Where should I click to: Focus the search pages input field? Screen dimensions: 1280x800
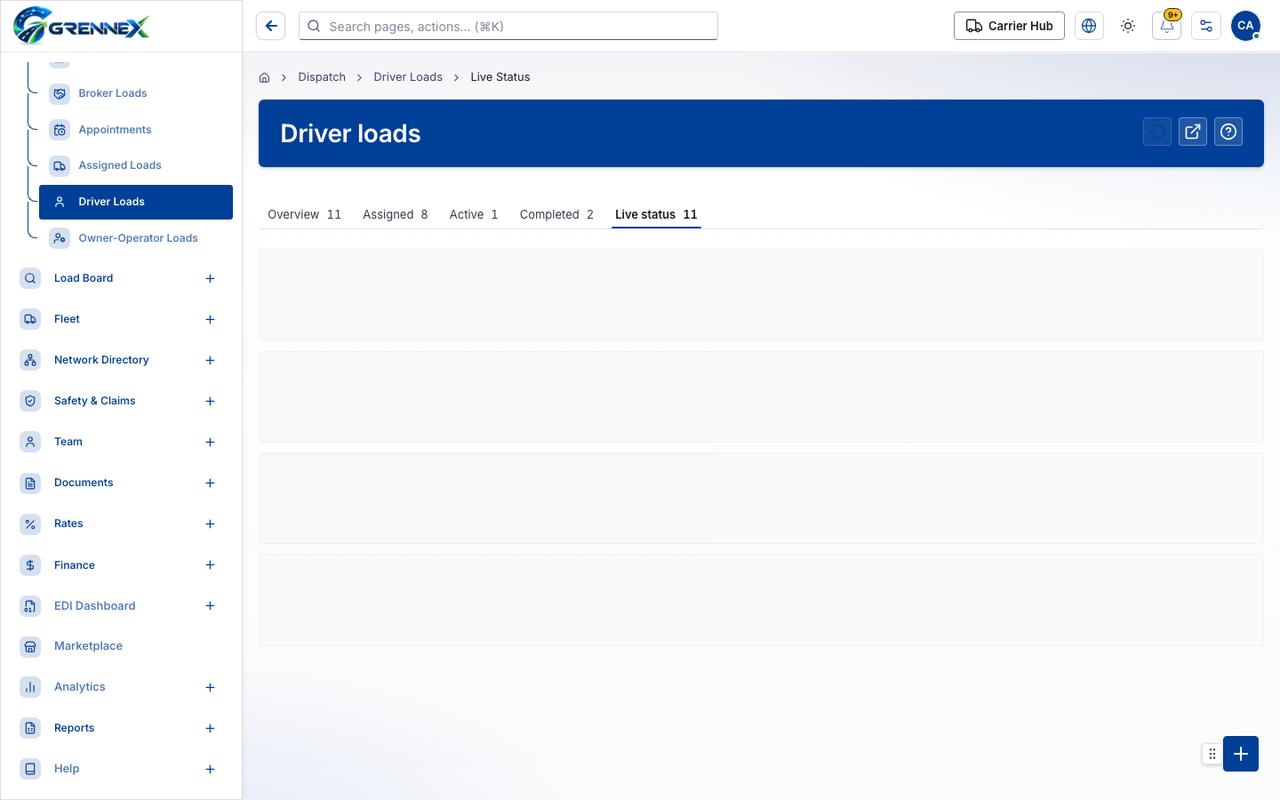508,26
